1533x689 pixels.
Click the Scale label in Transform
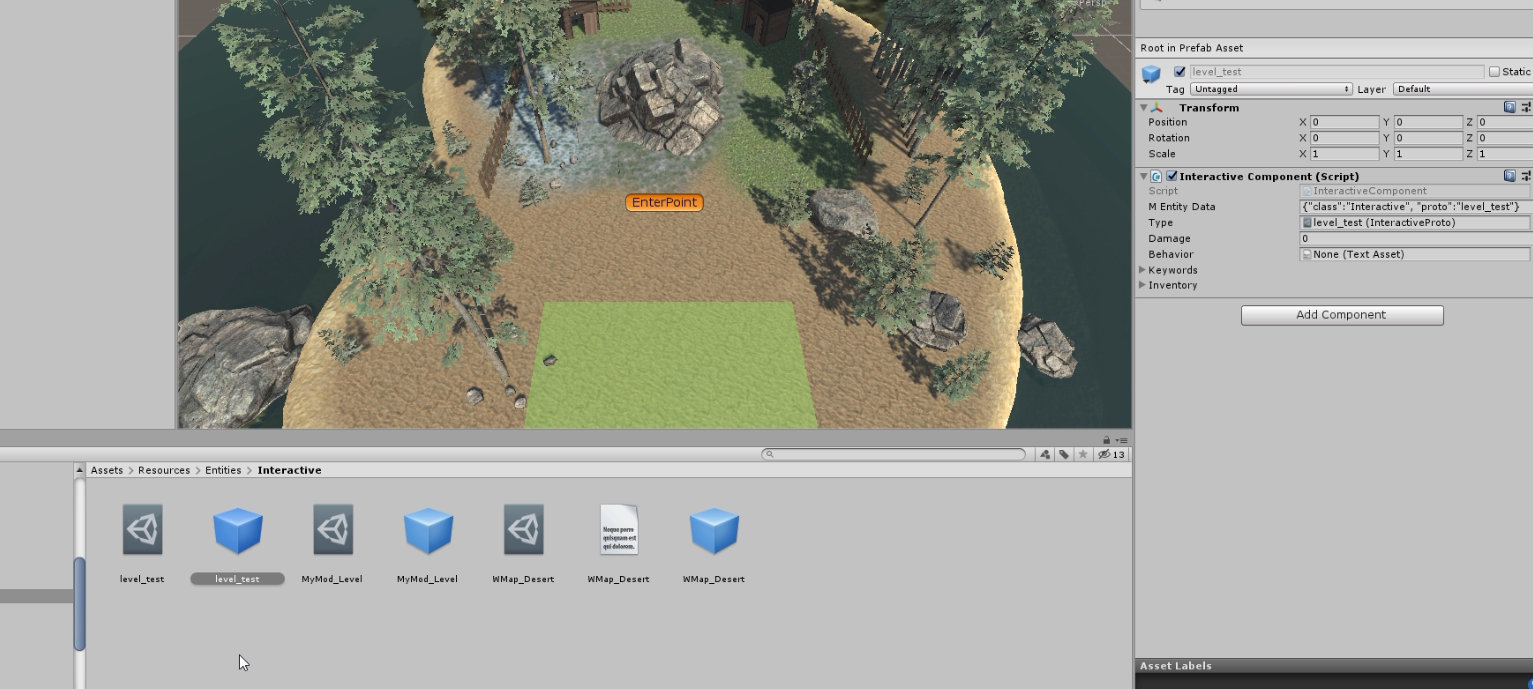[1162, 154]
